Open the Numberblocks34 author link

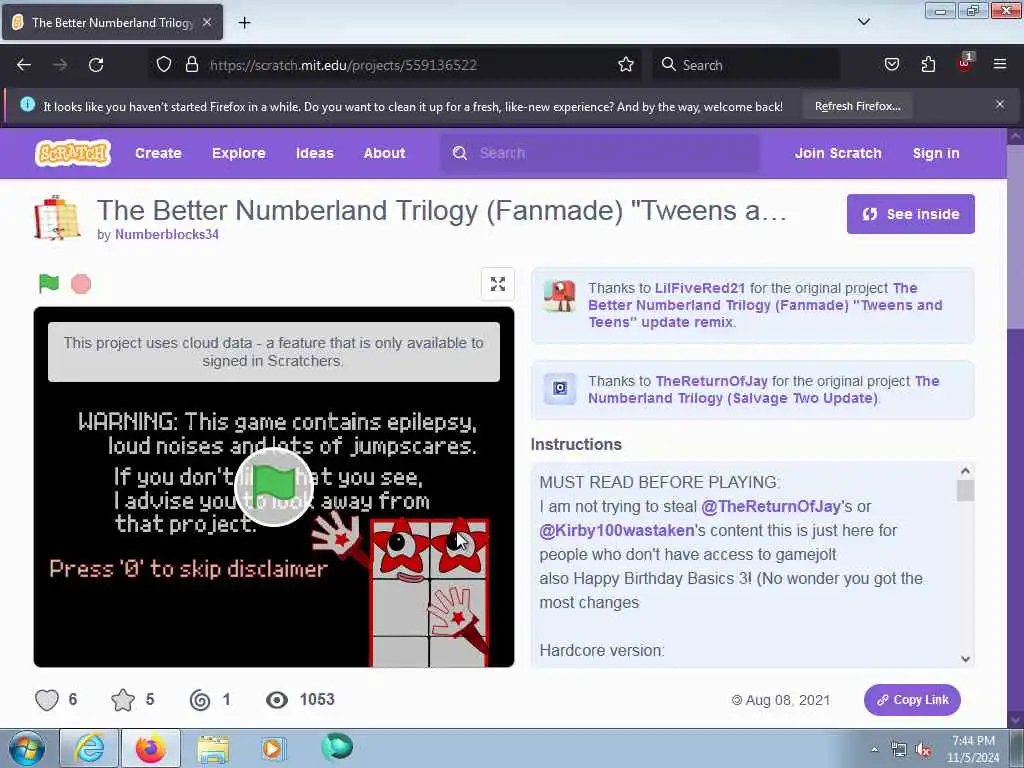click(x=167, y=234)
